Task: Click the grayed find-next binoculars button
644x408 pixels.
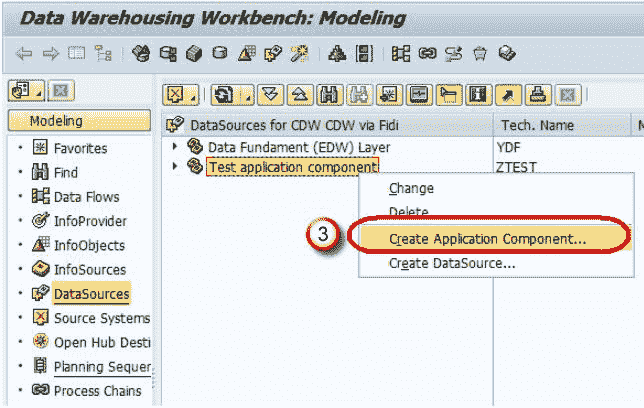Action: tap(359, 95)
